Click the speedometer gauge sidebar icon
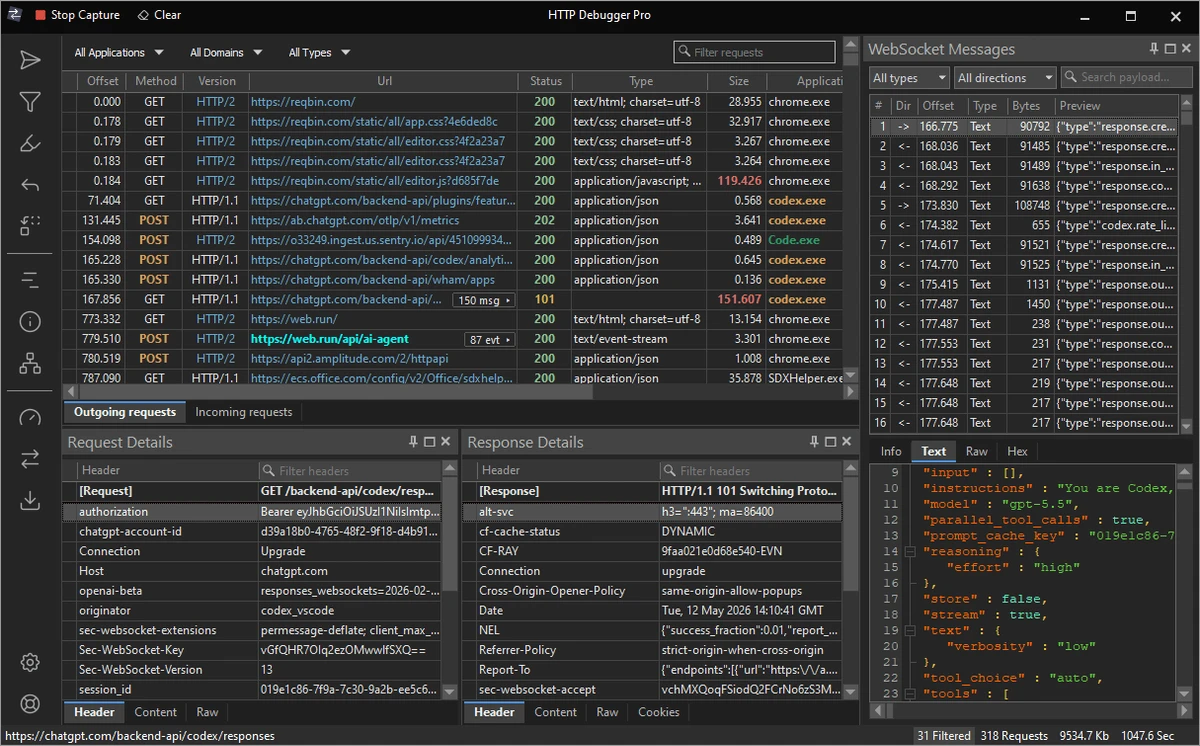Viewport: 1200px width, 746px height. click(x=30, y=417)
